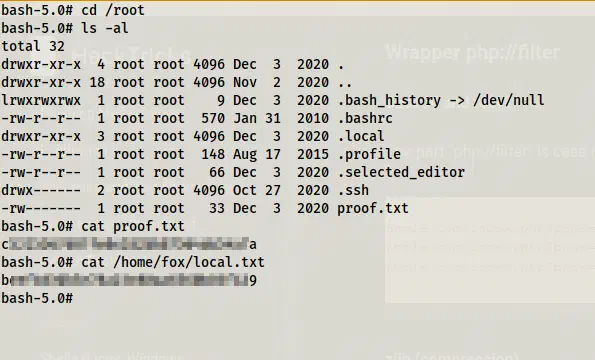Click the 'cat /home/fox/local.txt' command
Screen dimensions: 595x360
pos(173,262)
